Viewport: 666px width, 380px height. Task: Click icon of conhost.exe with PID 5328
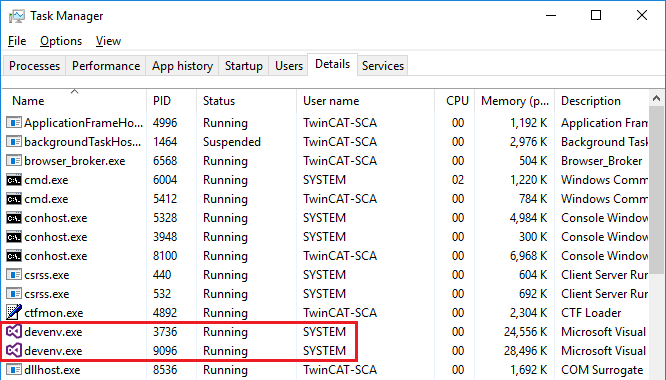coord(14,218)
